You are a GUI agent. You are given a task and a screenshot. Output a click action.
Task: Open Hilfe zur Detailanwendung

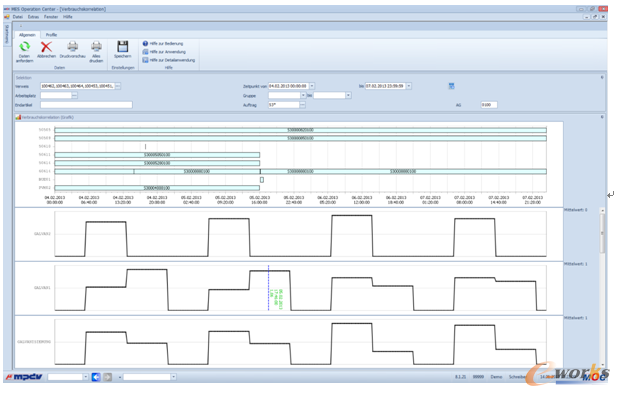[169, 60]
